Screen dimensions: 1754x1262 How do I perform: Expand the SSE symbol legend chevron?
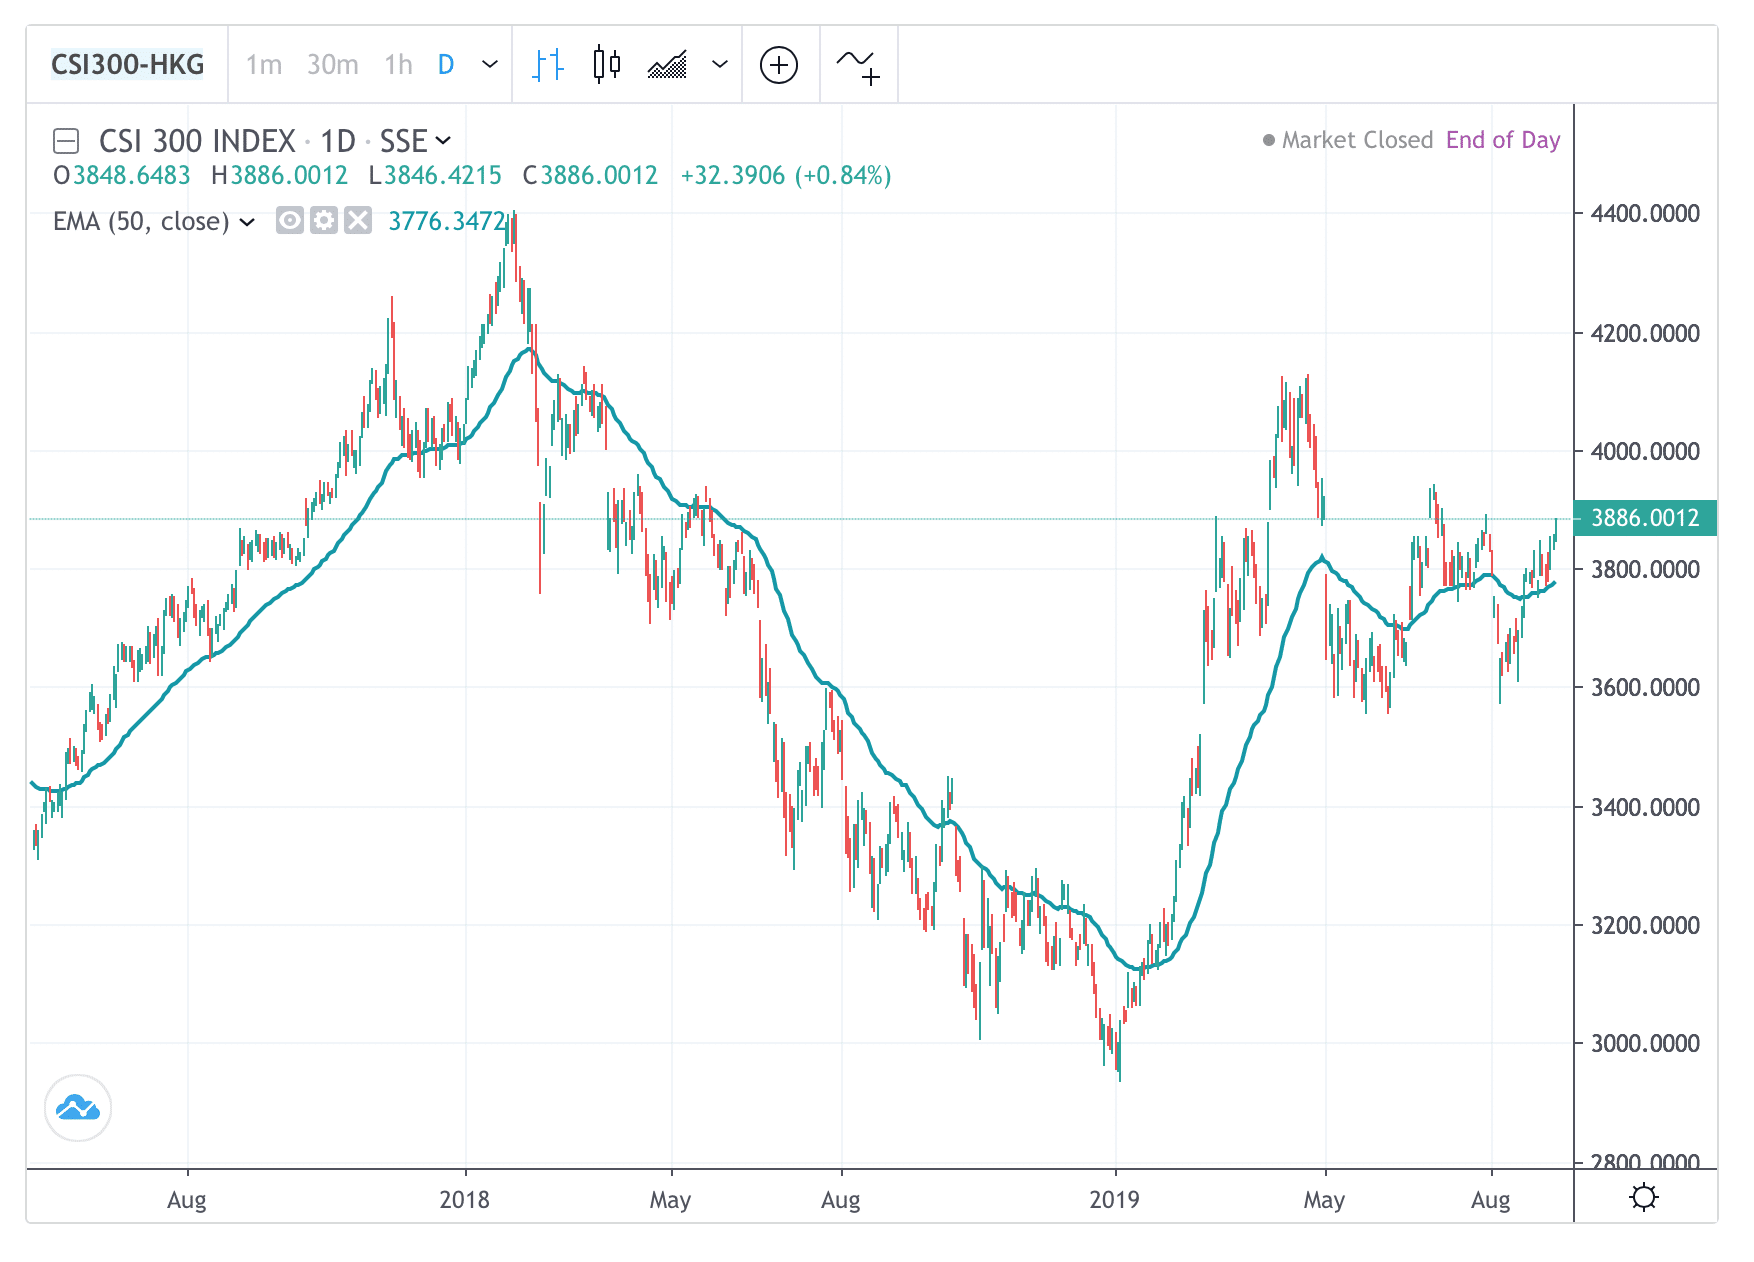(x=443, y=140)
